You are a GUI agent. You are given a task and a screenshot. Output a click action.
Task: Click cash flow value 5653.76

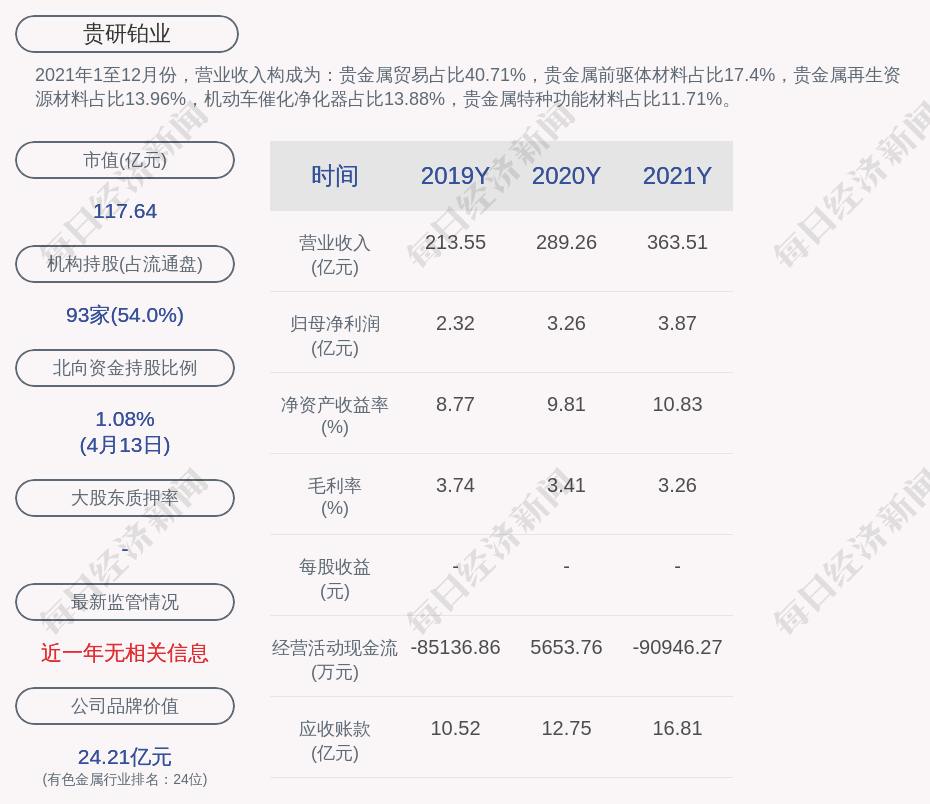coord(566,647)
